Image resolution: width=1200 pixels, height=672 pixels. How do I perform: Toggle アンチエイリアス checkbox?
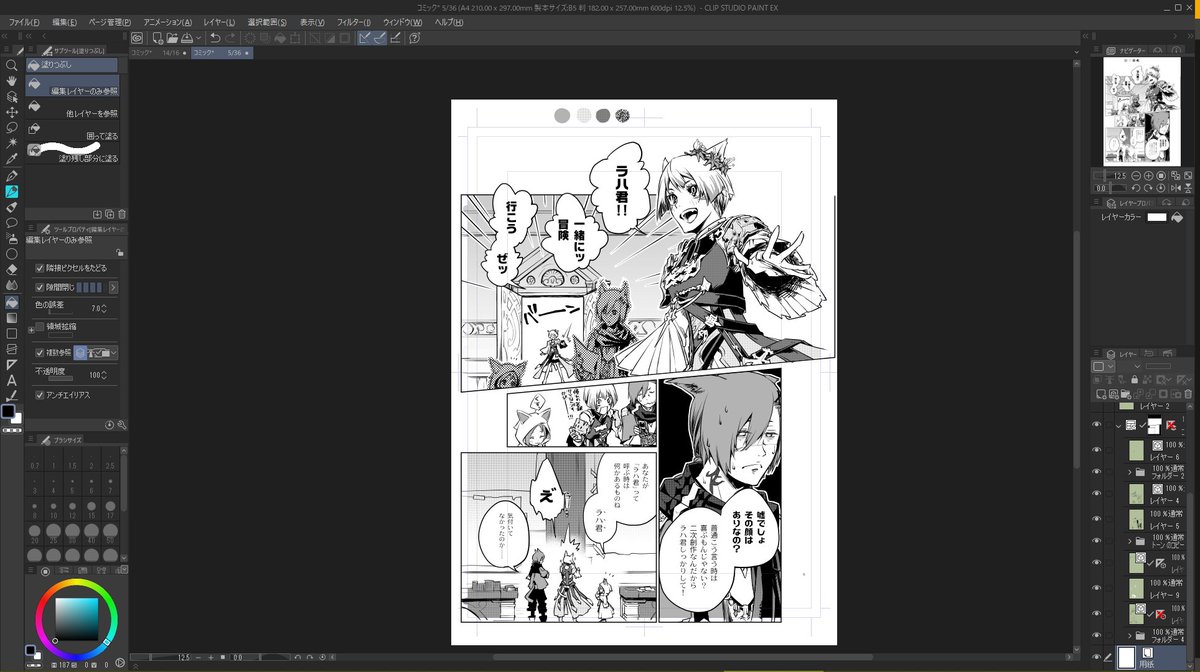(x=40, y=395)
